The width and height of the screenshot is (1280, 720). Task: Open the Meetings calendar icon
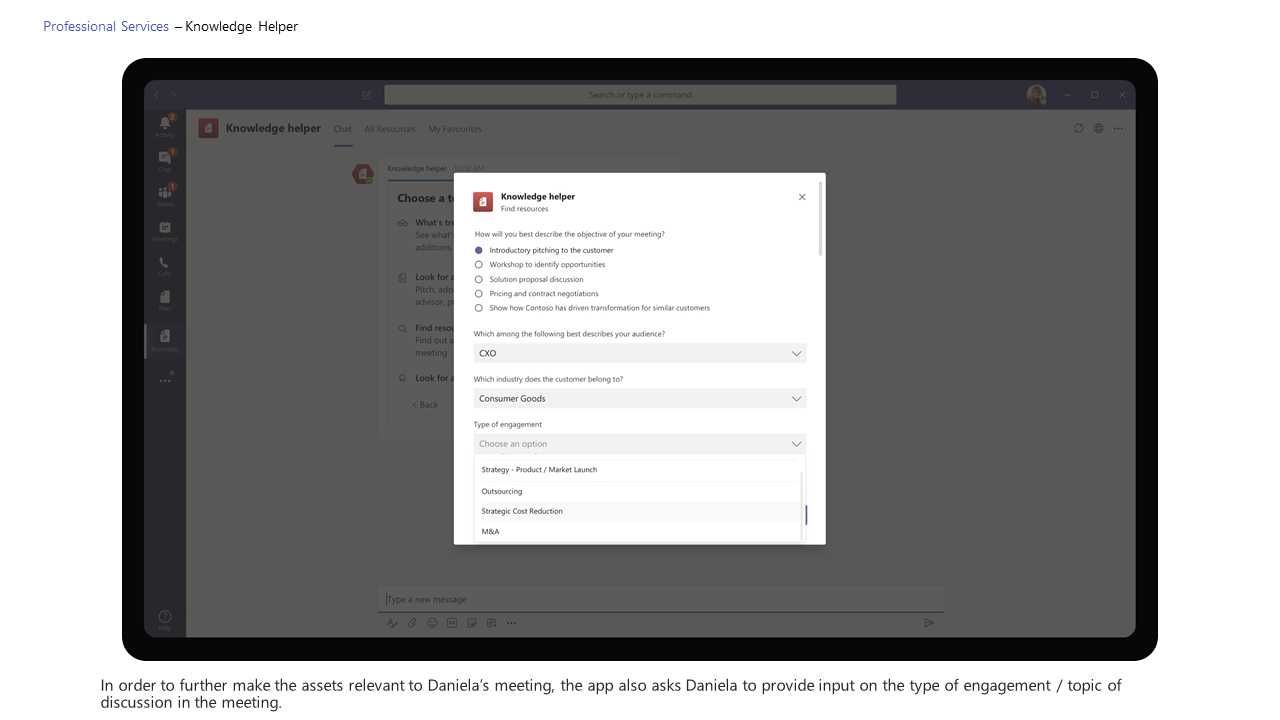[x=165, y=230]
